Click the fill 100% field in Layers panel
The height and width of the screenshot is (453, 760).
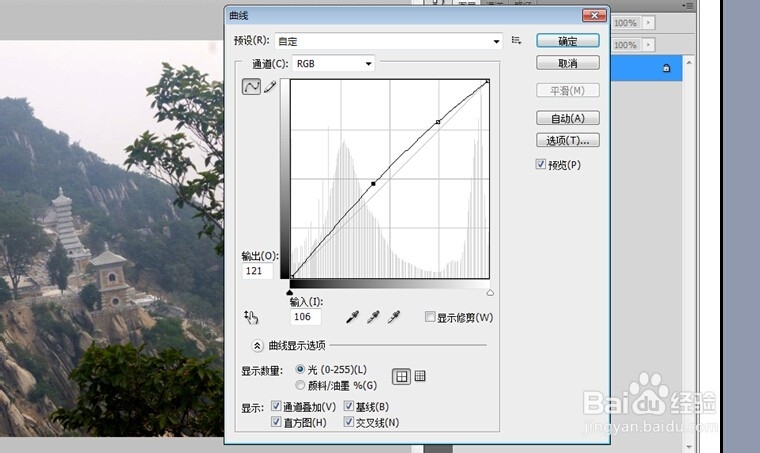click(x=627, y=45)
